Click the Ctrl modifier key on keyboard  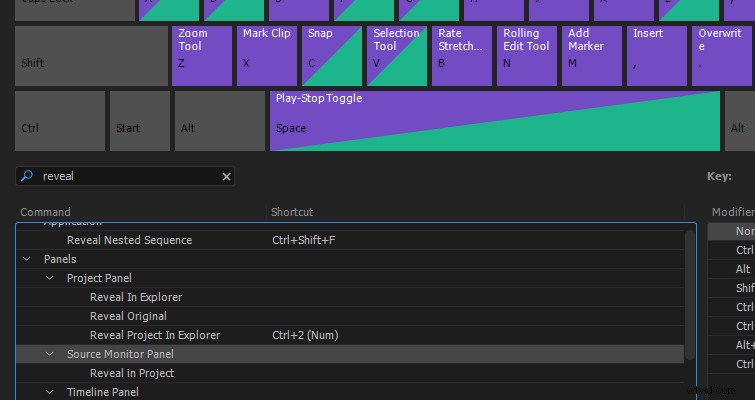60,121
